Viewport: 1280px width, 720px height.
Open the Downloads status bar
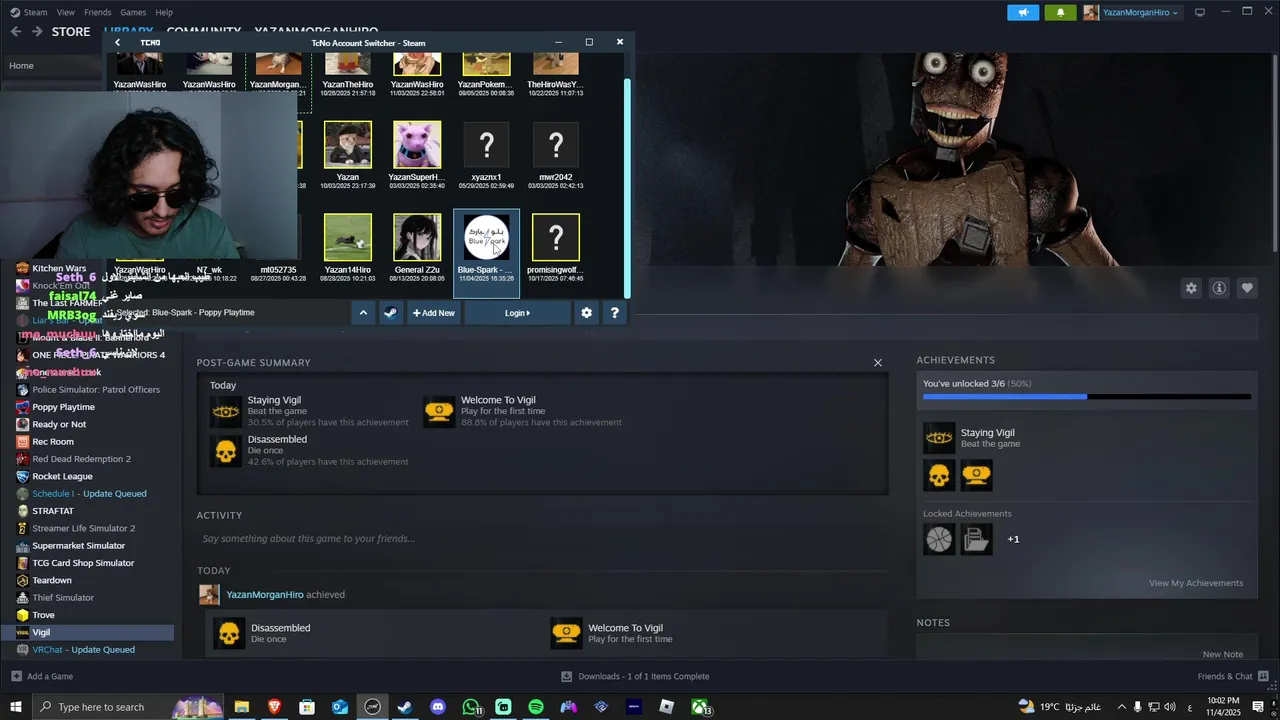pyautogui.click(x=635, y=676)
